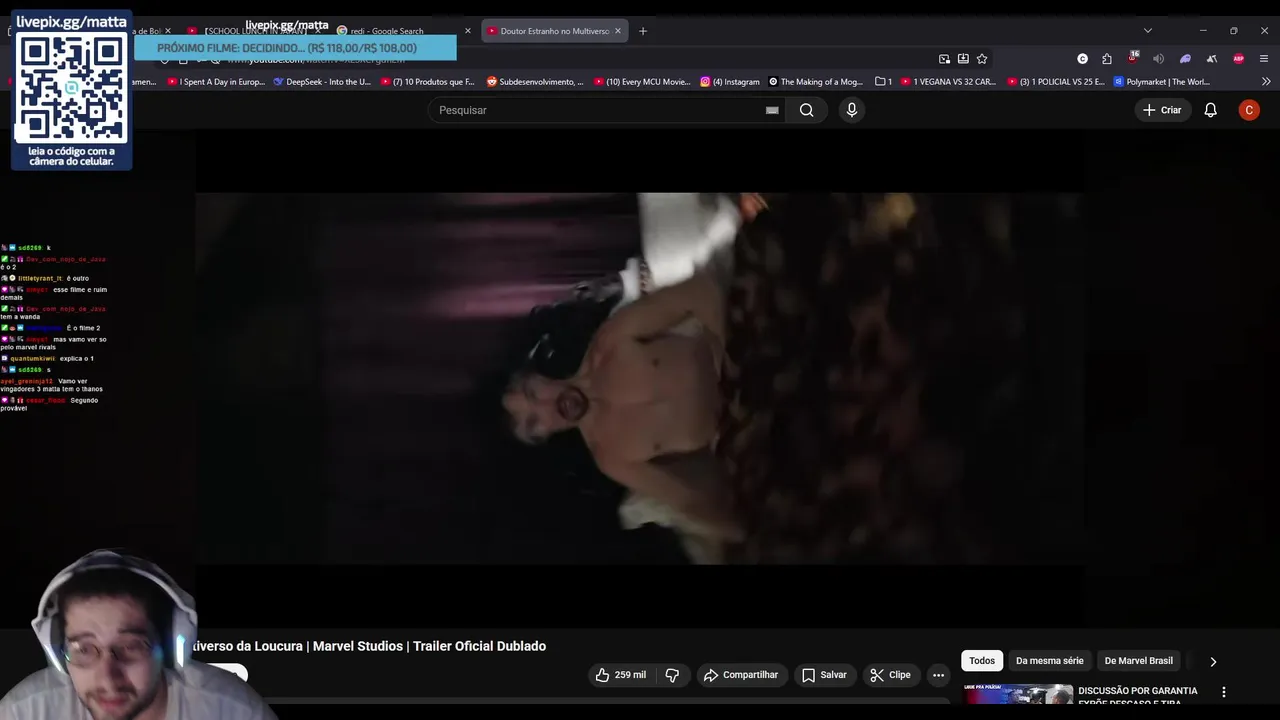Open the ABP adblock extension icon
Viewport: 1280px width, 720px height.
[x=1239, y=59]
